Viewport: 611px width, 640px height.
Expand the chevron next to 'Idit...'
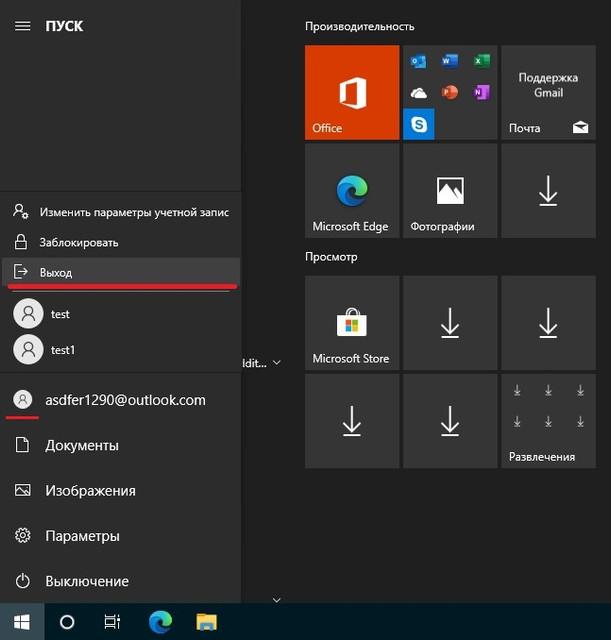click(277, 362)
